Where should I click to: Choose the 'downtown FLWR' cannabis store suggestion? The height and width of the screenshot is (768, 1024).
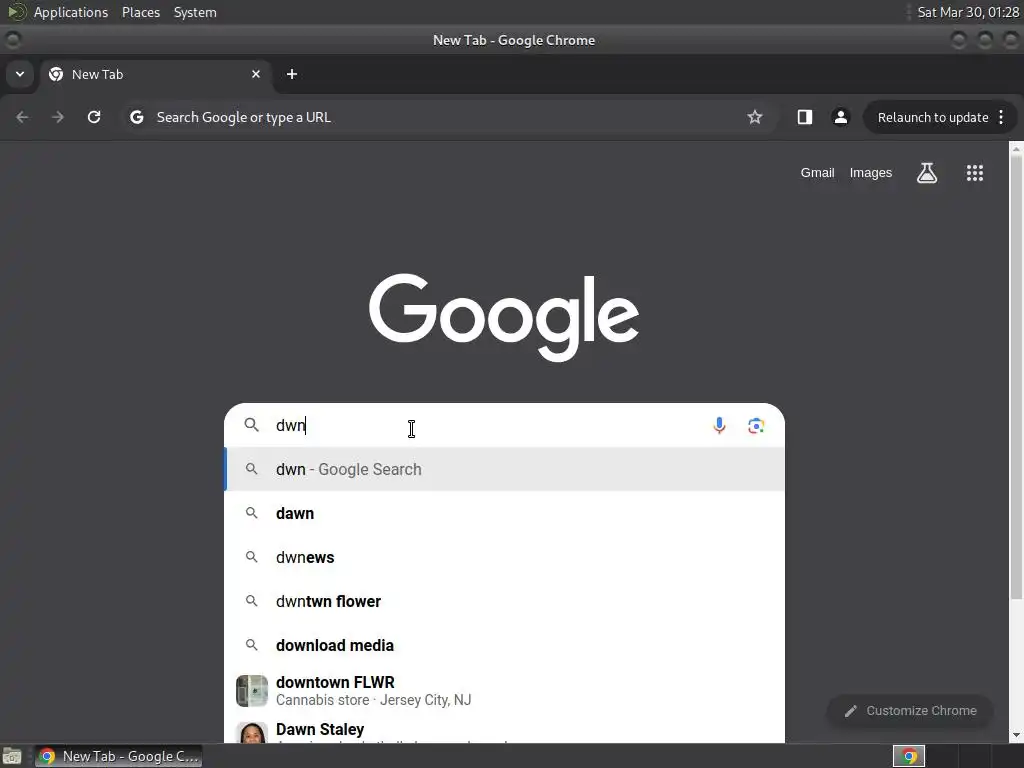tap(504, 691)
